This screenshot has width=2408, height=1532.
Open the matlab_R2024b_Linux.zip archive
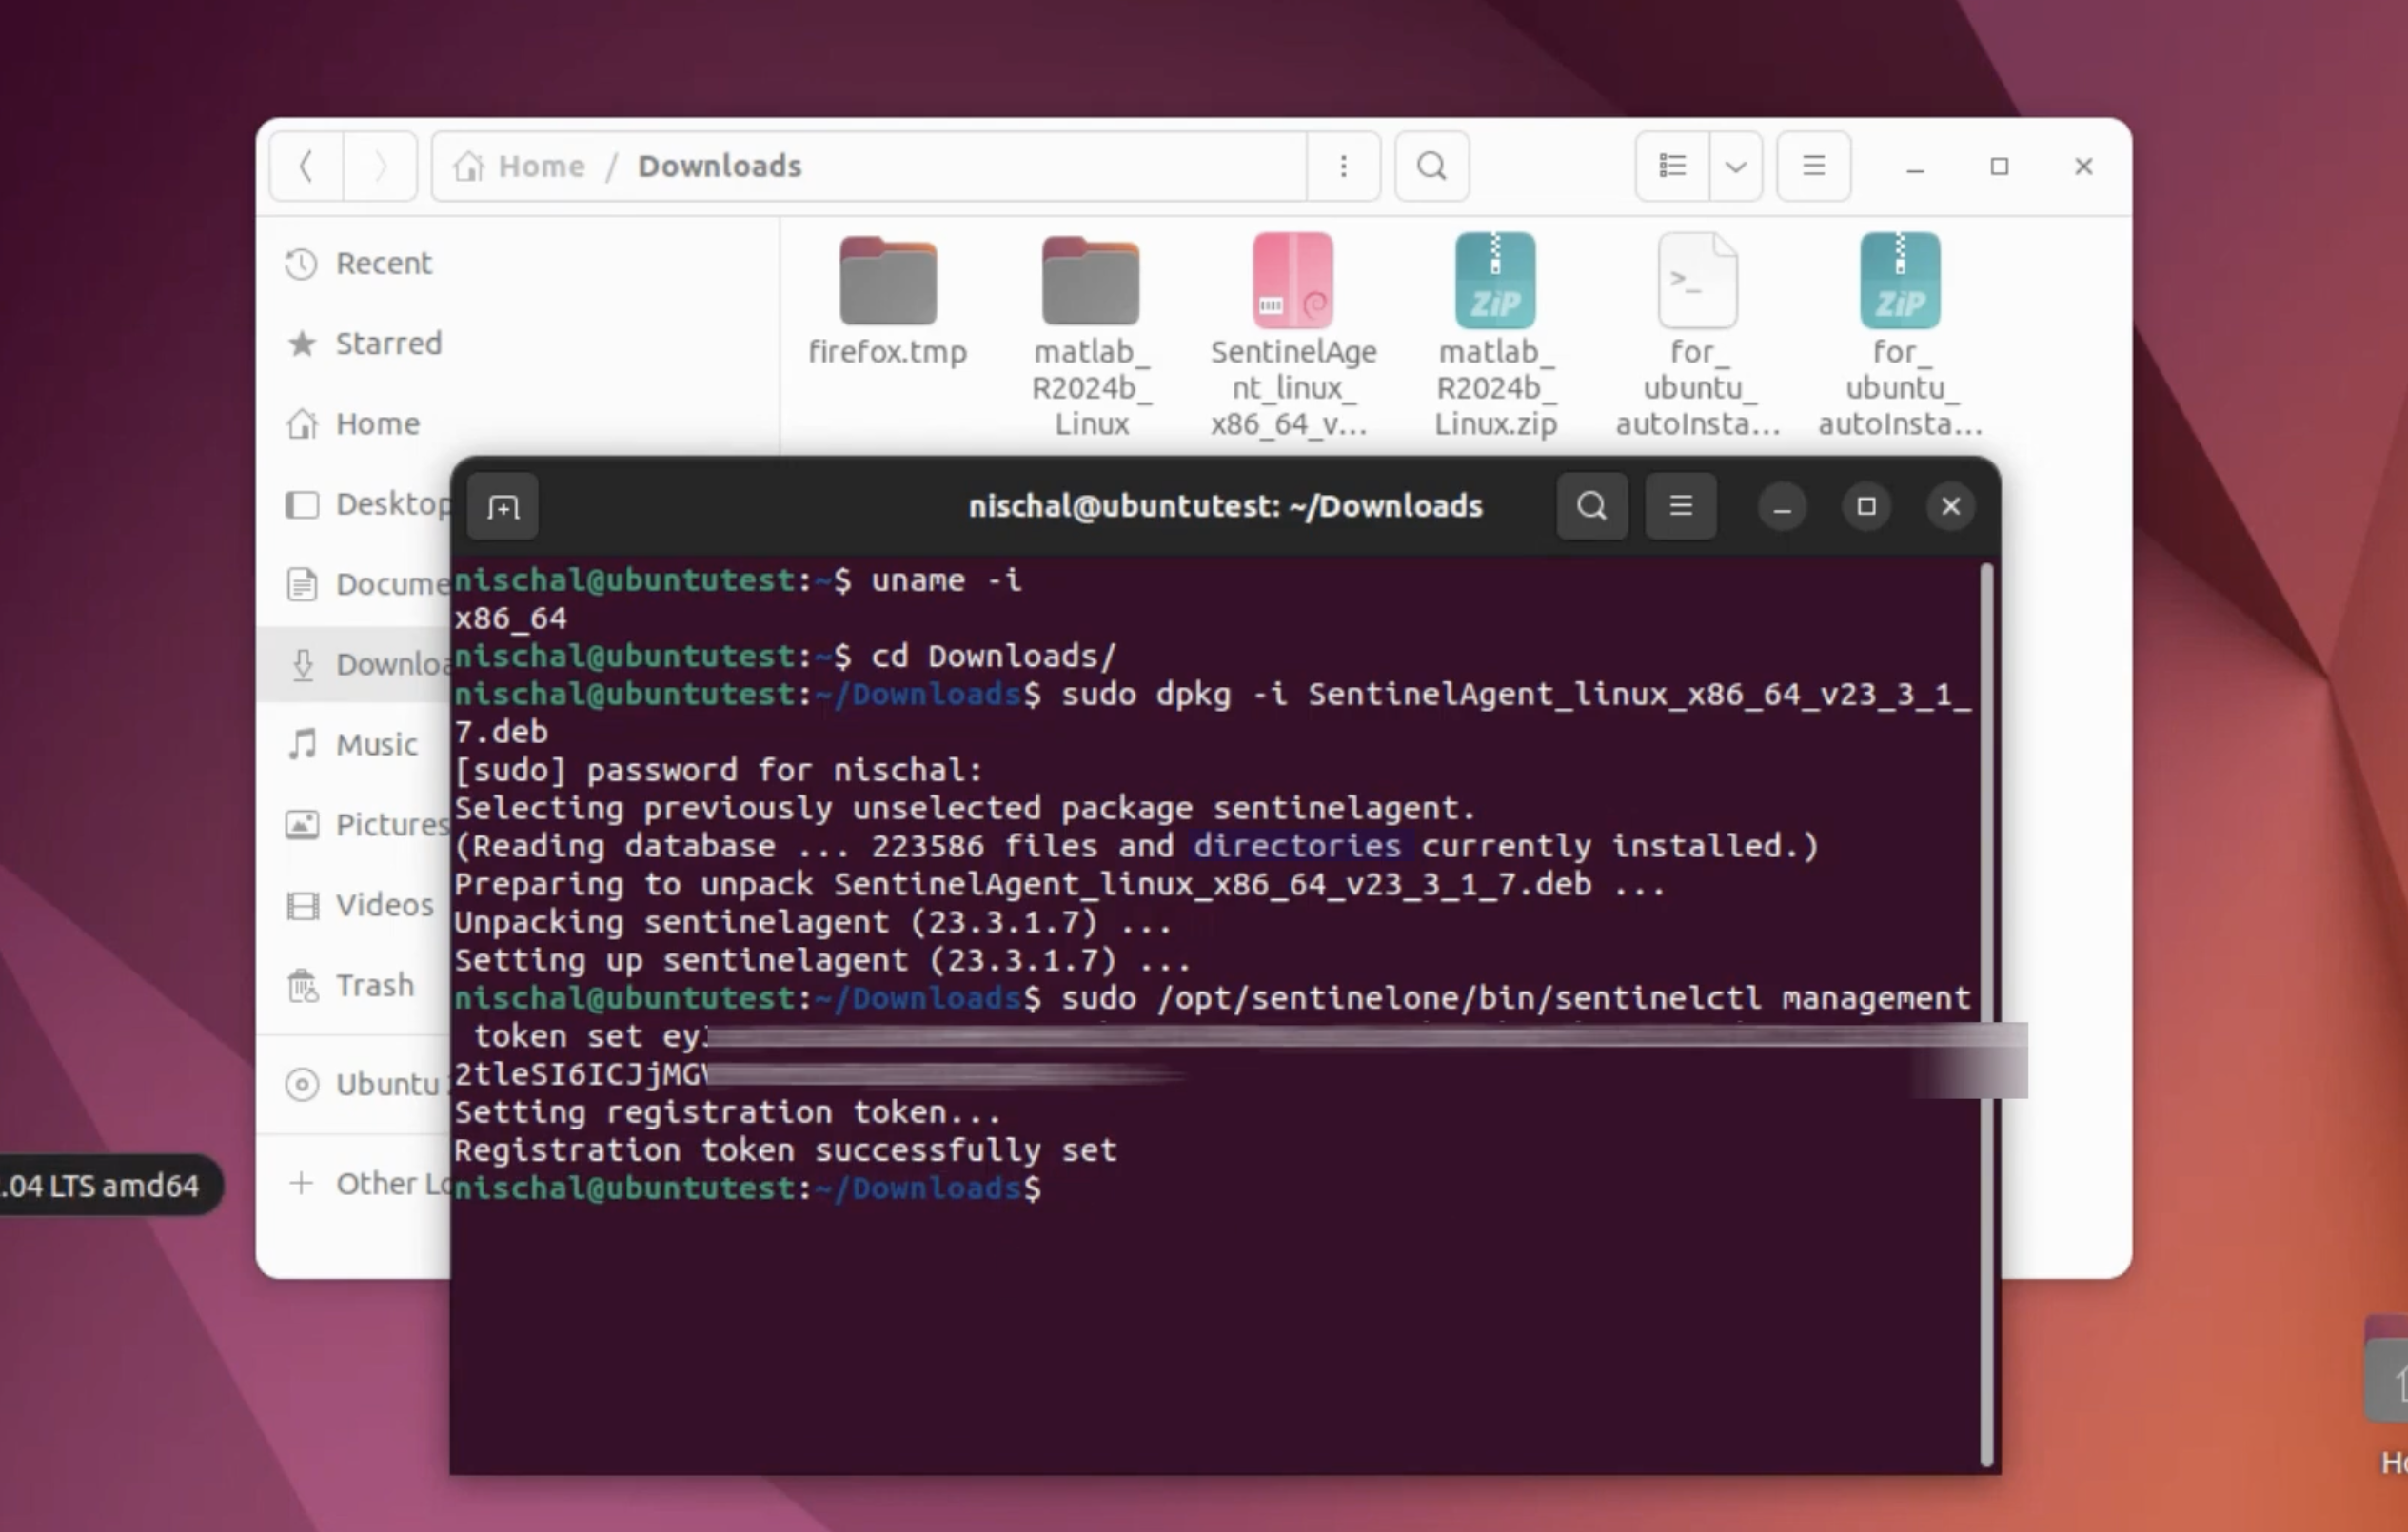pyautogui.click(x=1494, y=281)
